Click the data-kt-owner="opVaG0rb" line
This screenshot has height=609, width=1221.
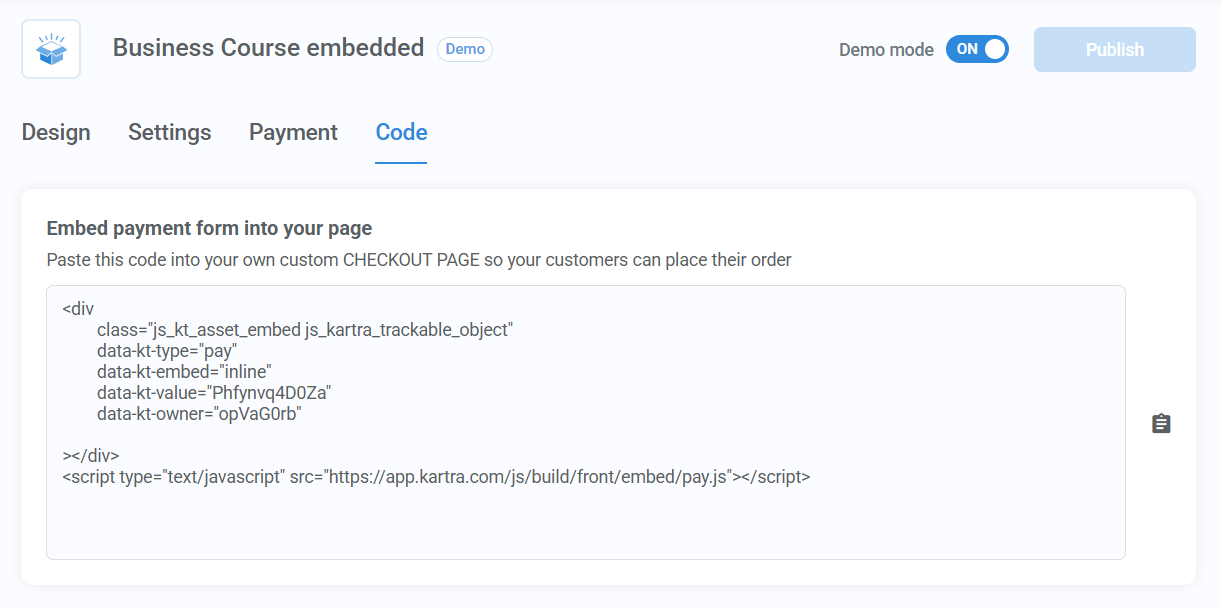coord(199,413)
